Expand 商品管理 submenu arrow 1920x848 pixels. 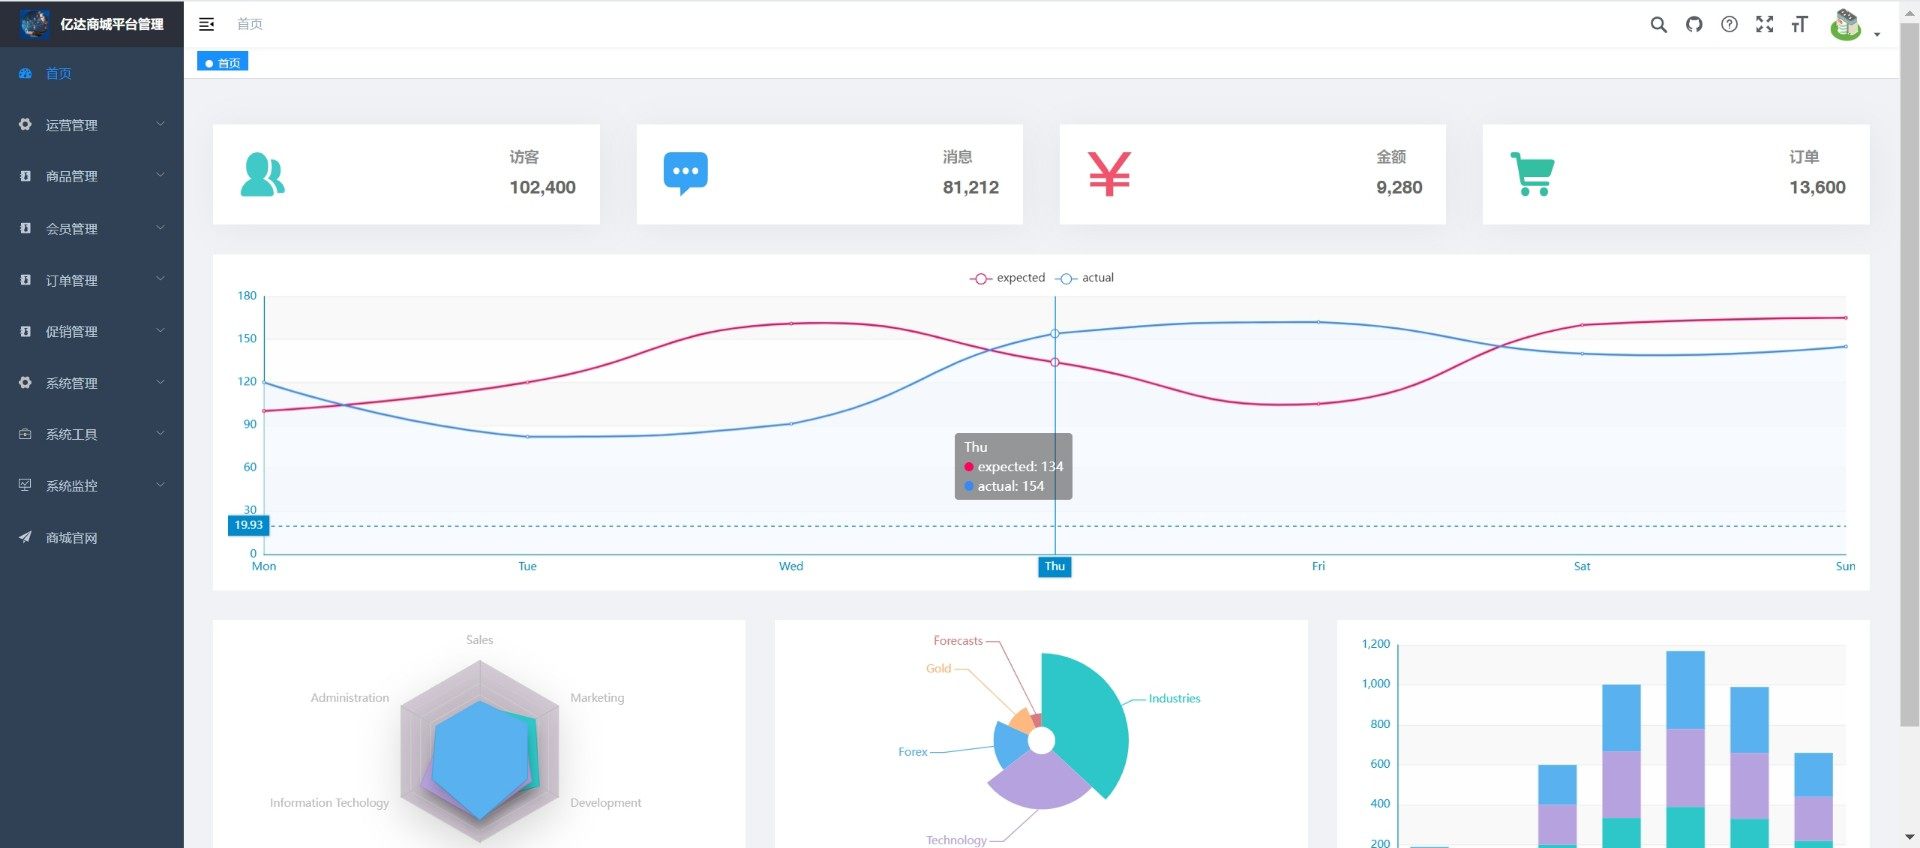[160, 176]
